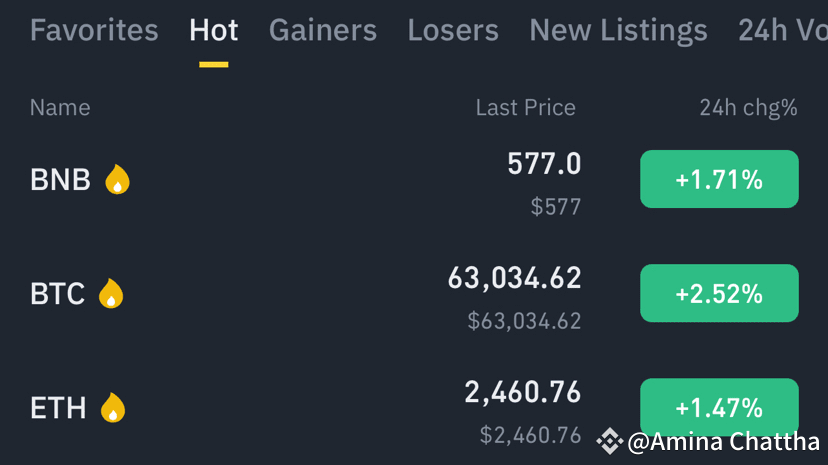Select the ETH coin name
The image size is (828, 465).
click(58, 408)
